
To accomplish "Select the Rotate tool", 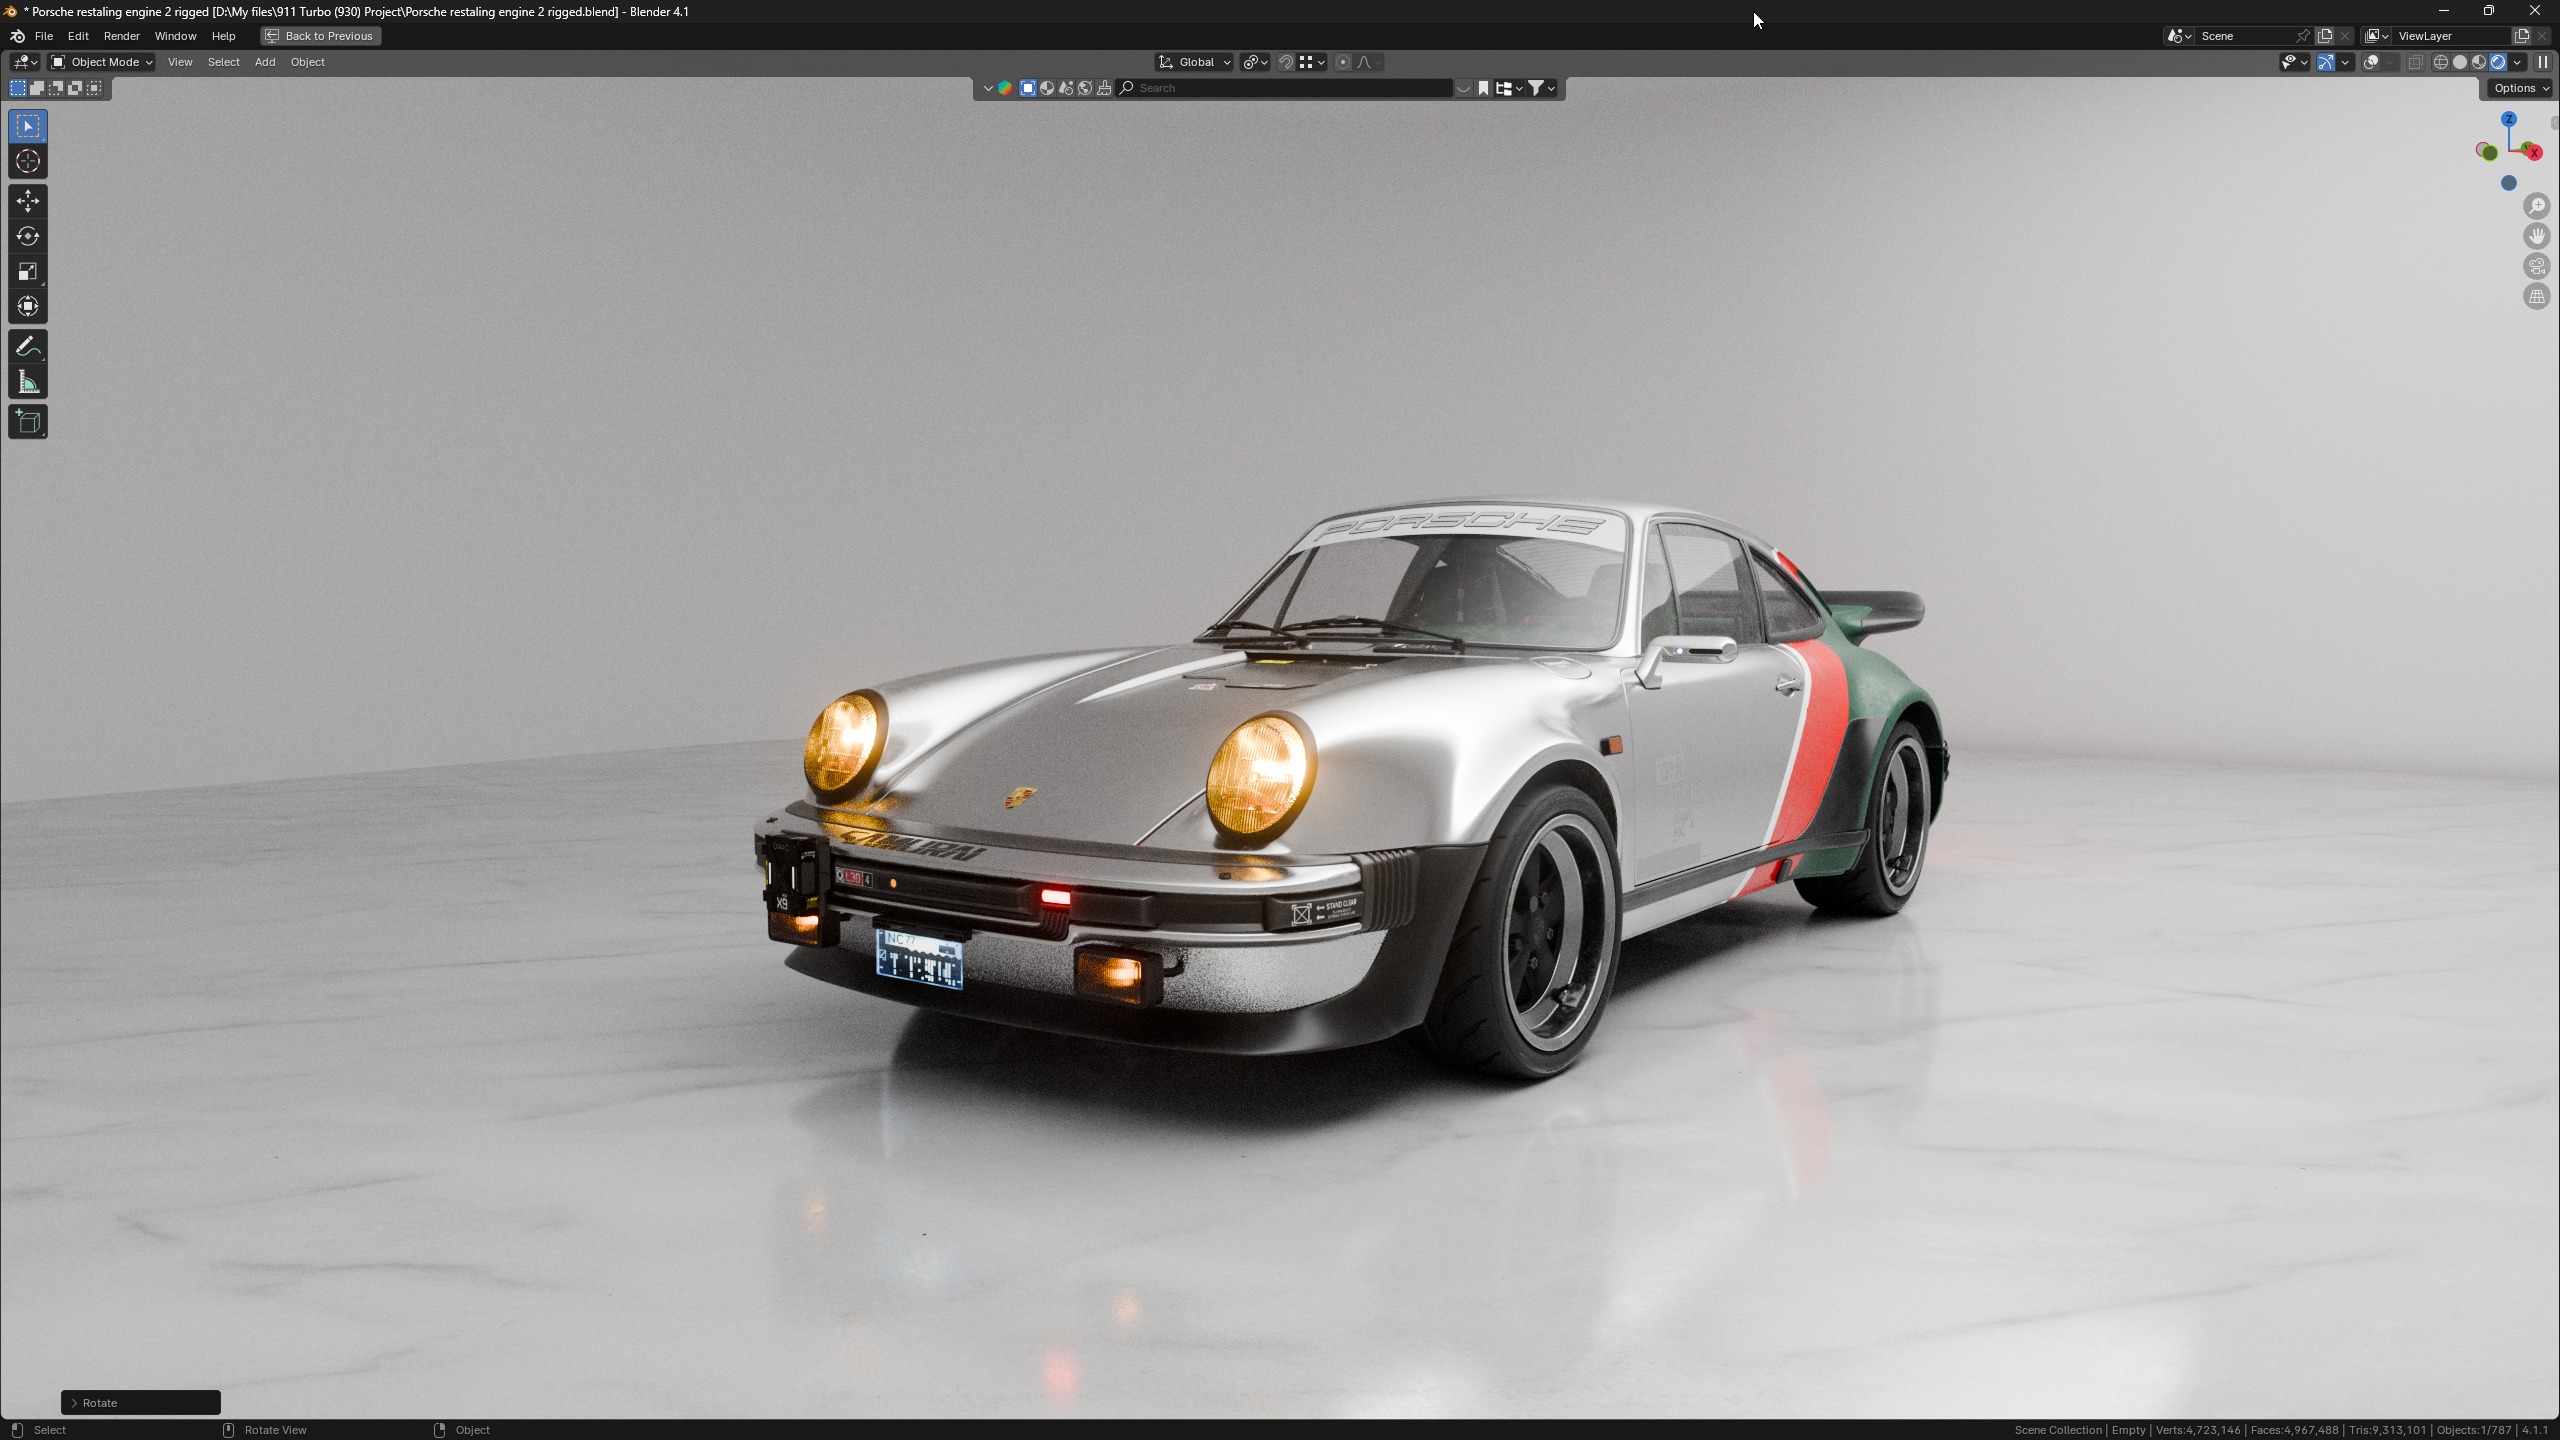I will tap(28, 236).
